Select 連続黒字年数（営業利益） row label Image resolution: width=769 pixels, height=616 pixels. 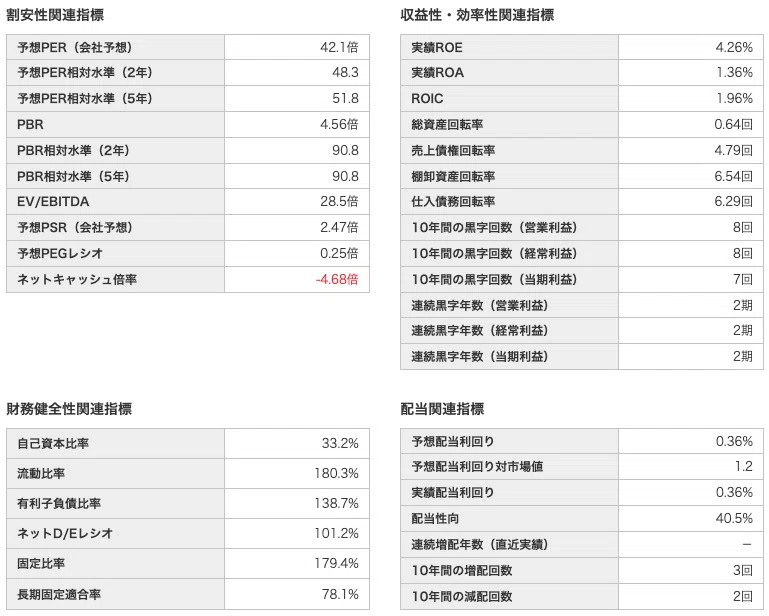pos(479,305)
